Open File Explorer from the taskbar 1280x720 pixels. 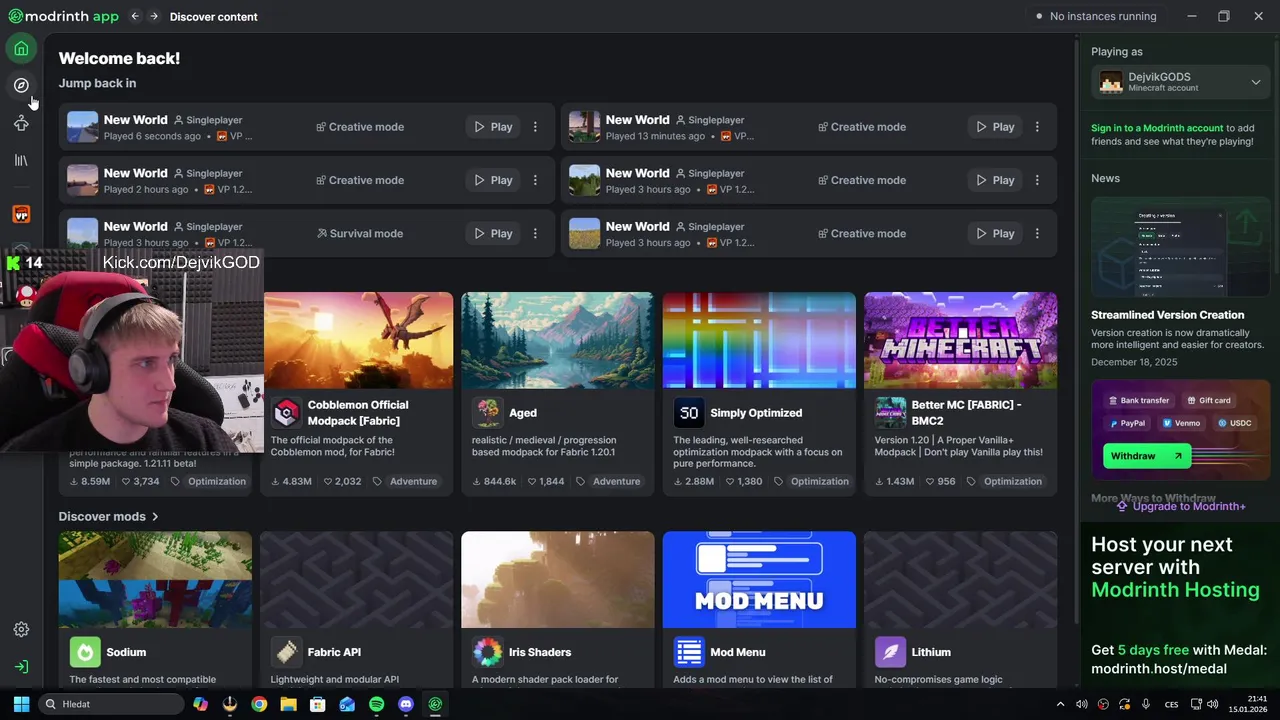coord(288,704)
